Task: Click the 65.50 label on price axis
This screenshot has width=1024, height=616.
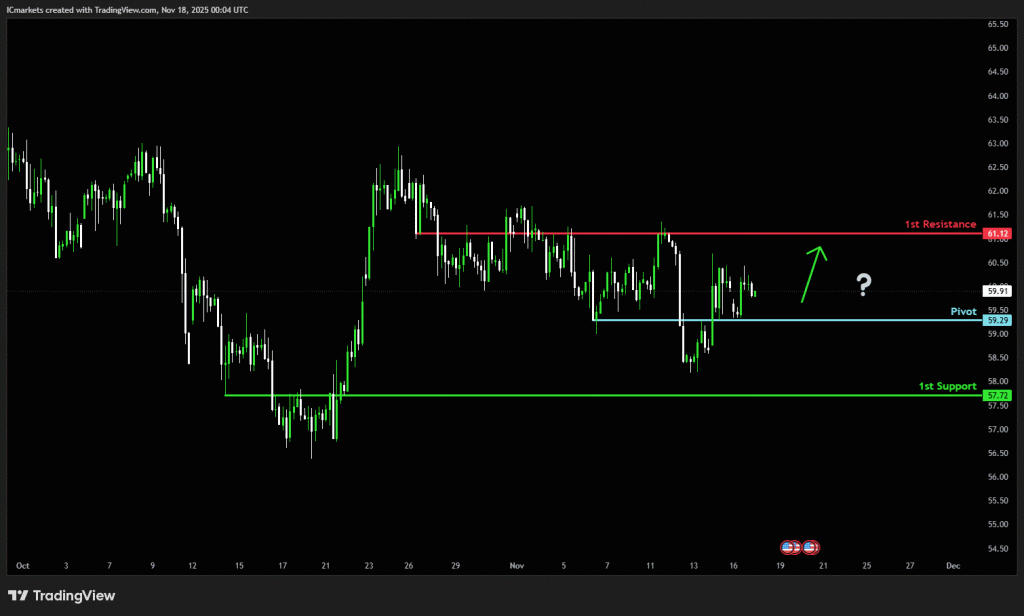Action: click(996, 24)
